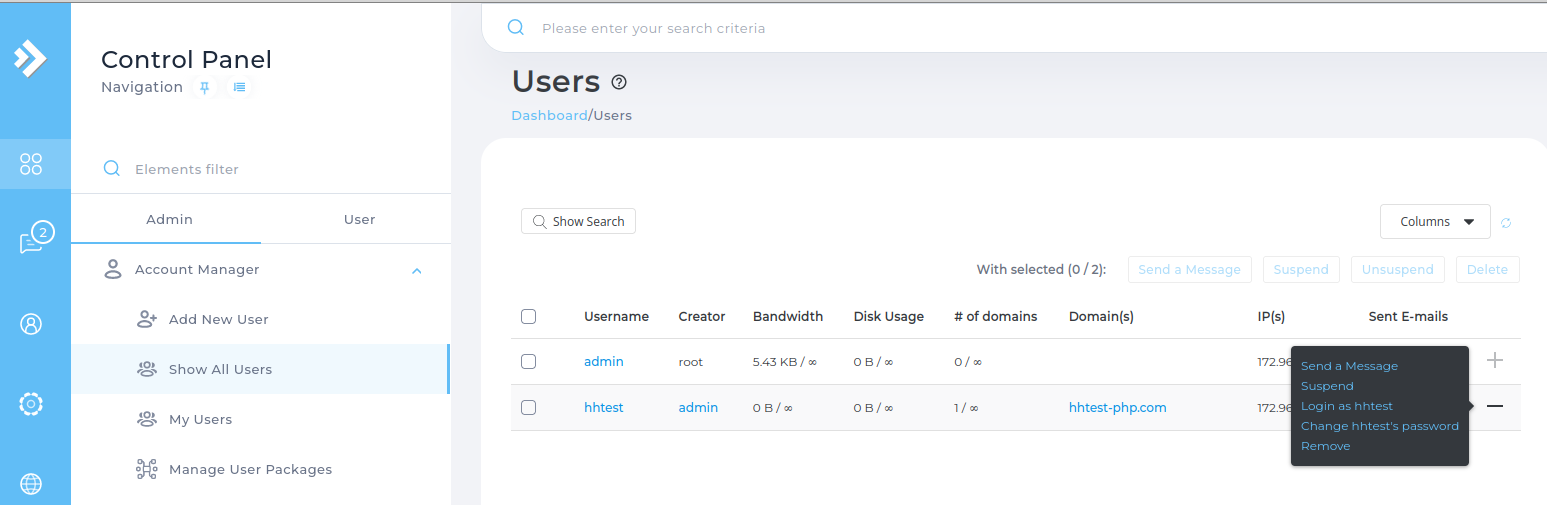Image resolution: width=1547 pixels, height=505 pixels.
Task: Click the DirectAdmin logo icon
Action: pyautogui.click(x=31, y=58)
